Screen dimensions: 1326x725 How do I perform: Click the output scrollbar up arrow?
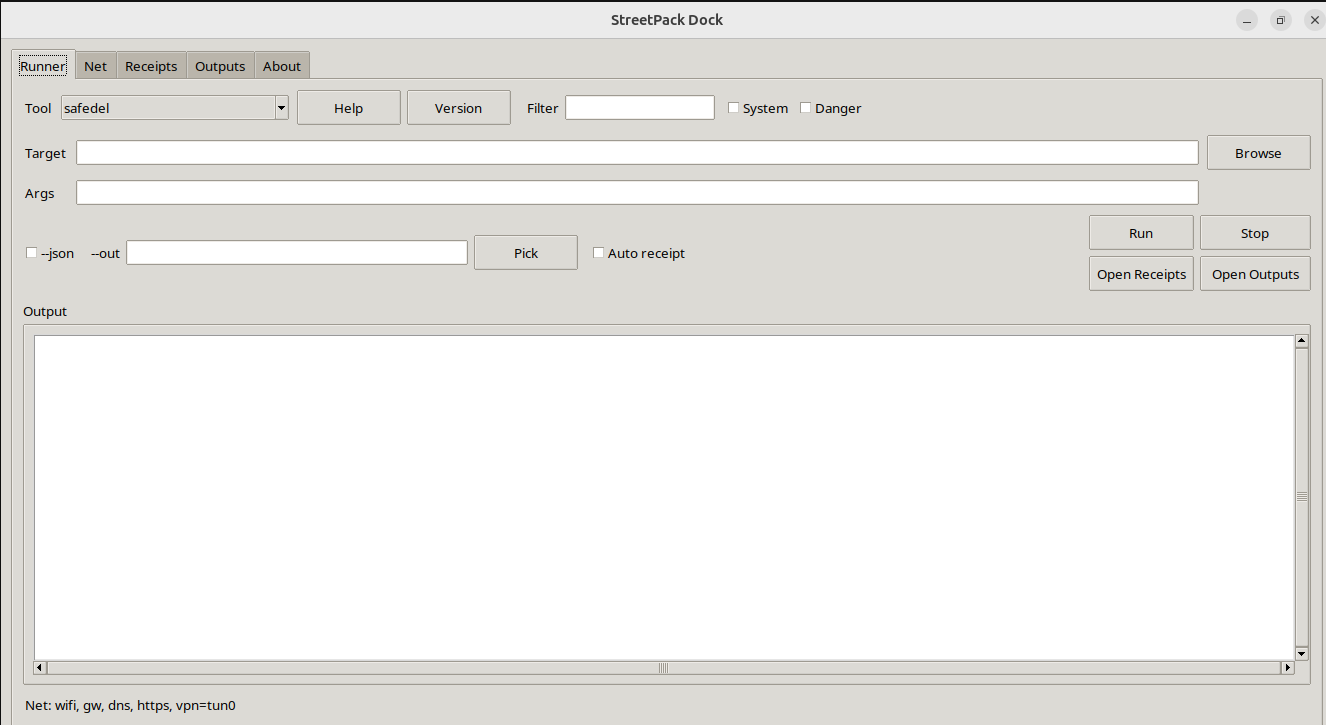(x=1301, y=341)
